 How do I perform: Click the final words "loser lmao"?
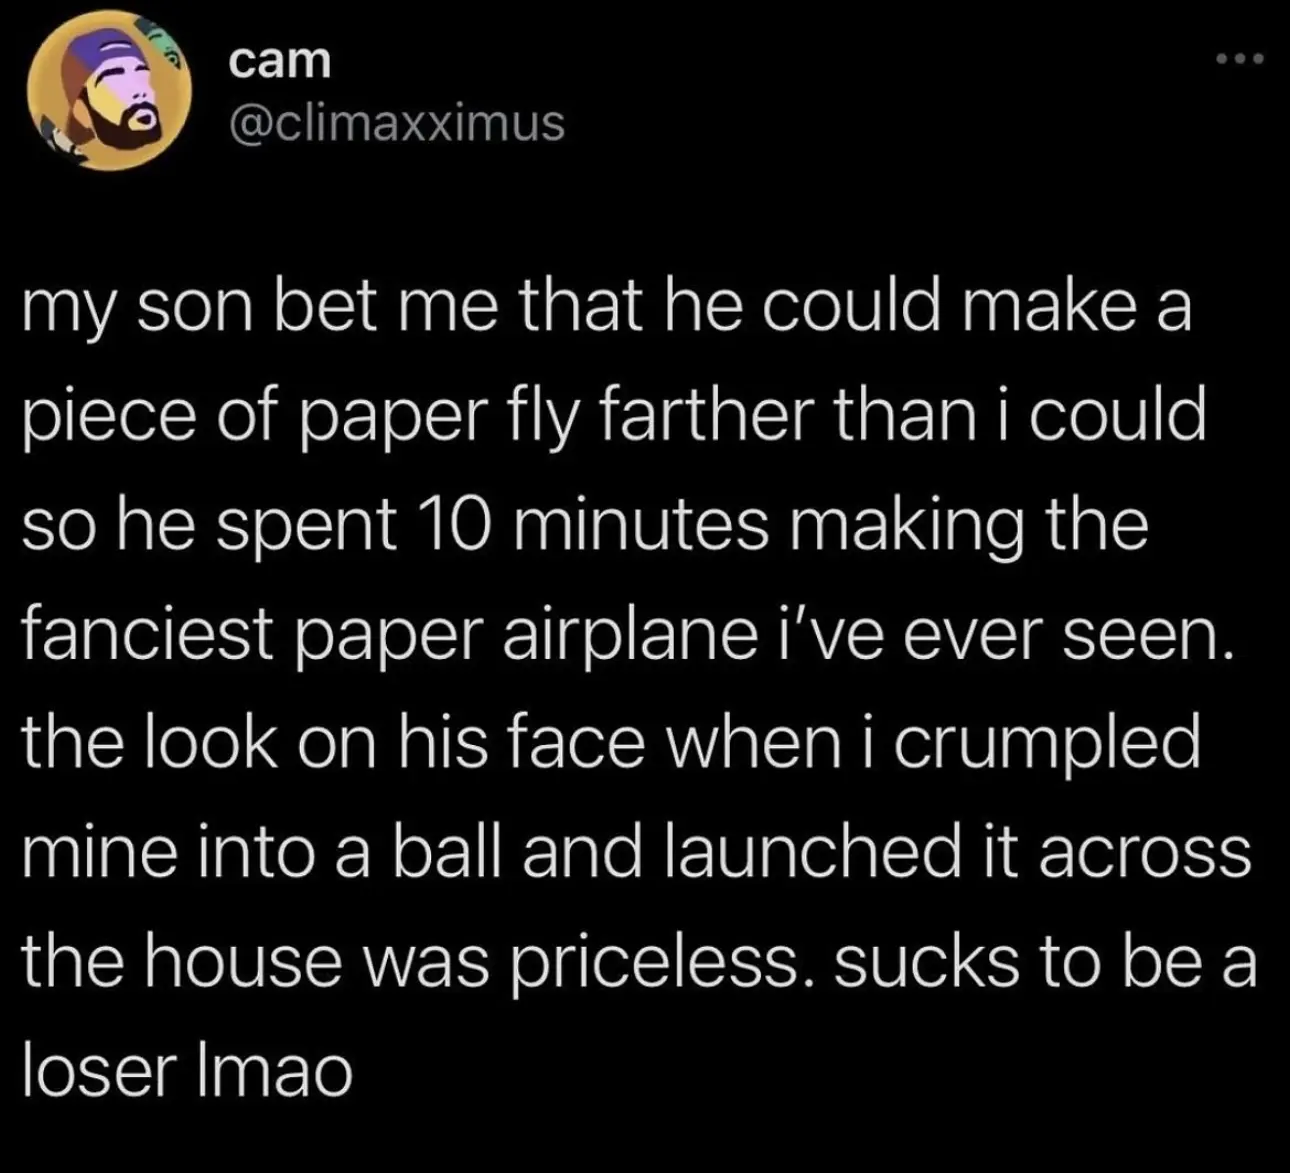click(187, 1070)
